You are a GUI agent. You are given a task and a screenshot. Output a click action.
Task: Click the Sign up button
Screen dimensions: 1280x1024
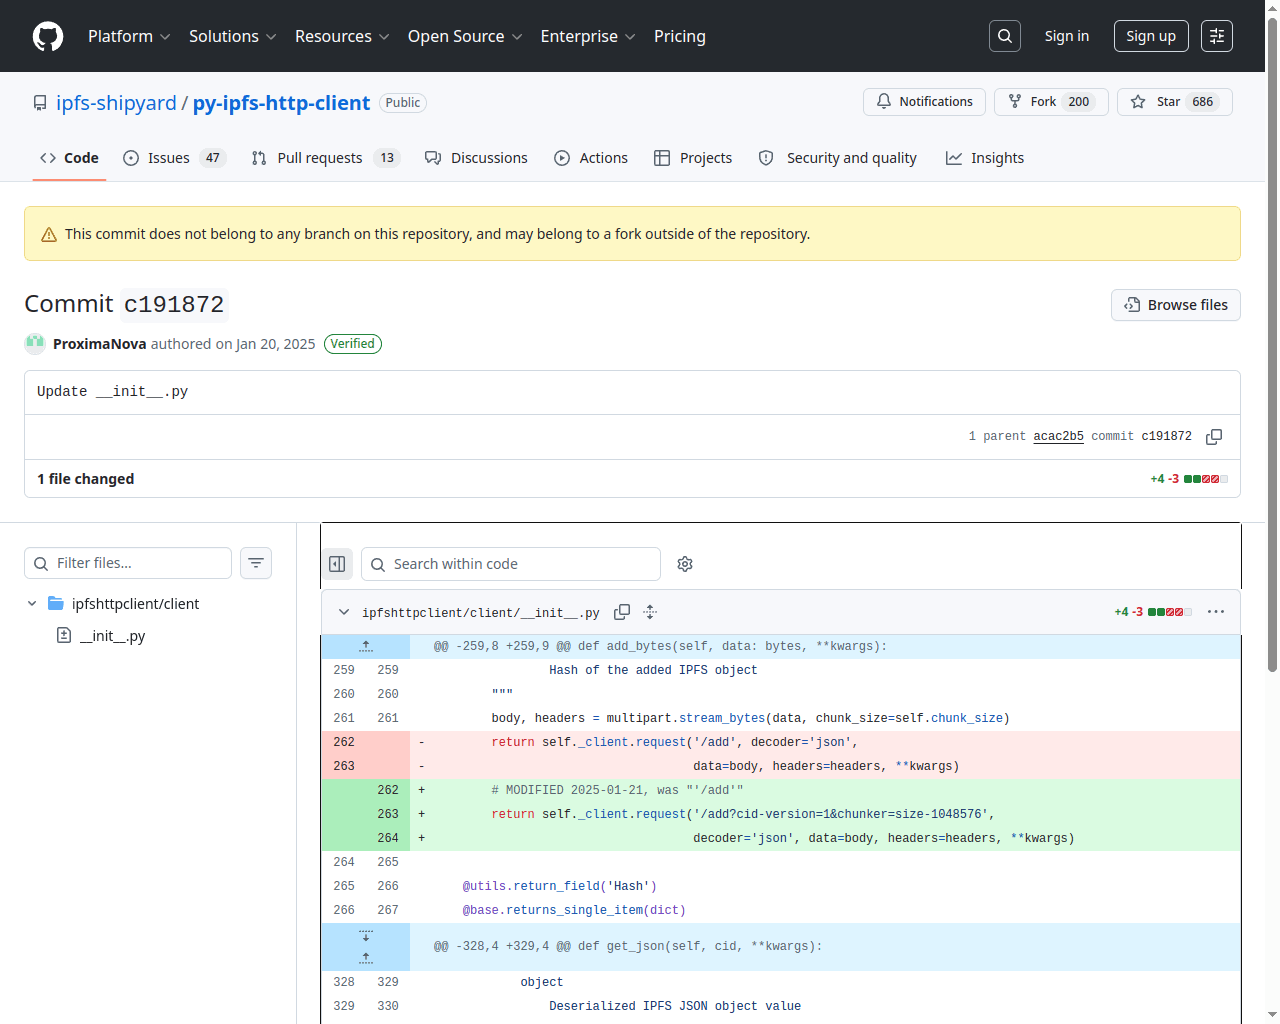1151,36
